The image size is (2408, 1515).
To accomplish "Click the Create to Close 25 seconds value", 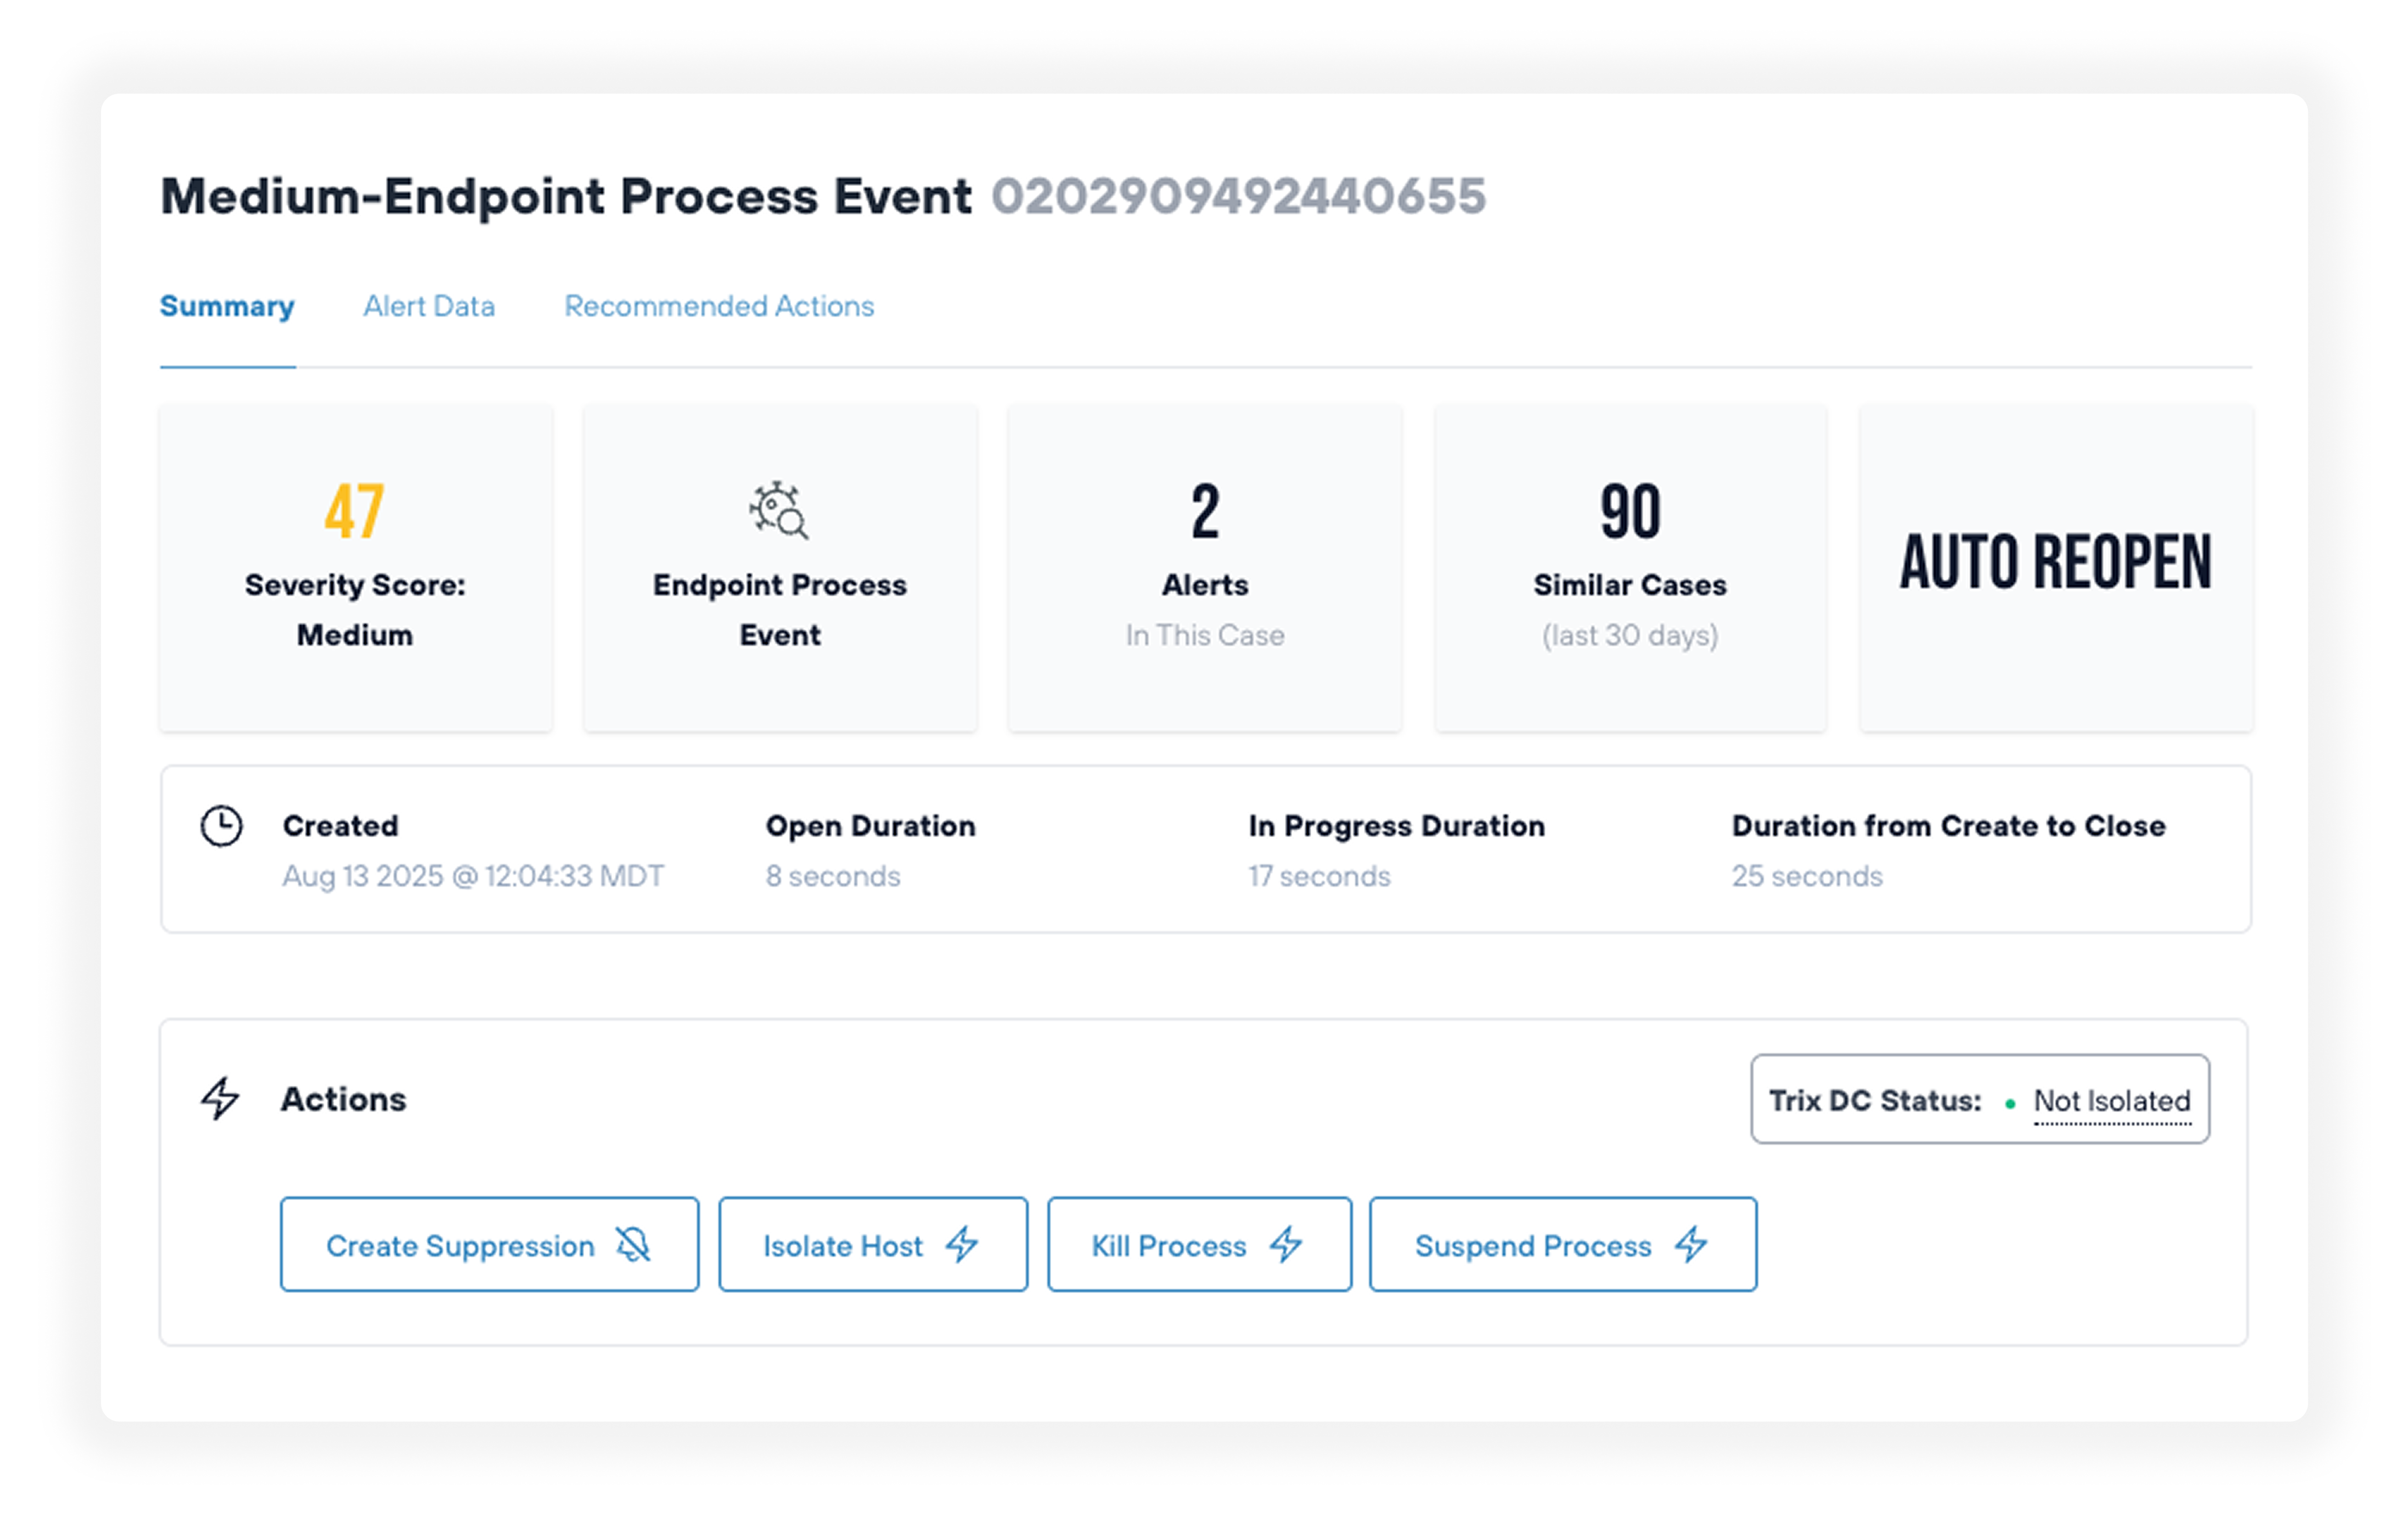I will [x=1807, y=877].
